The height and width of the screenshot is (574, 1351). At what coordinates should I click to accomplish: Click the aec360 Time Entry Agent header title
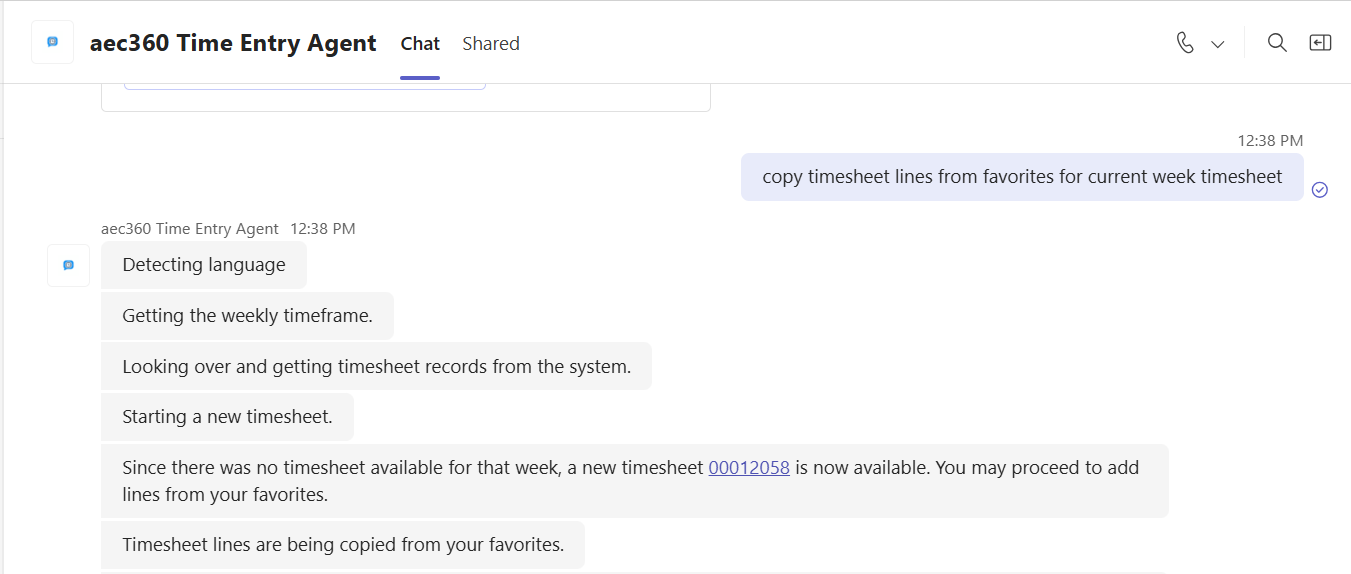point(233,43)
